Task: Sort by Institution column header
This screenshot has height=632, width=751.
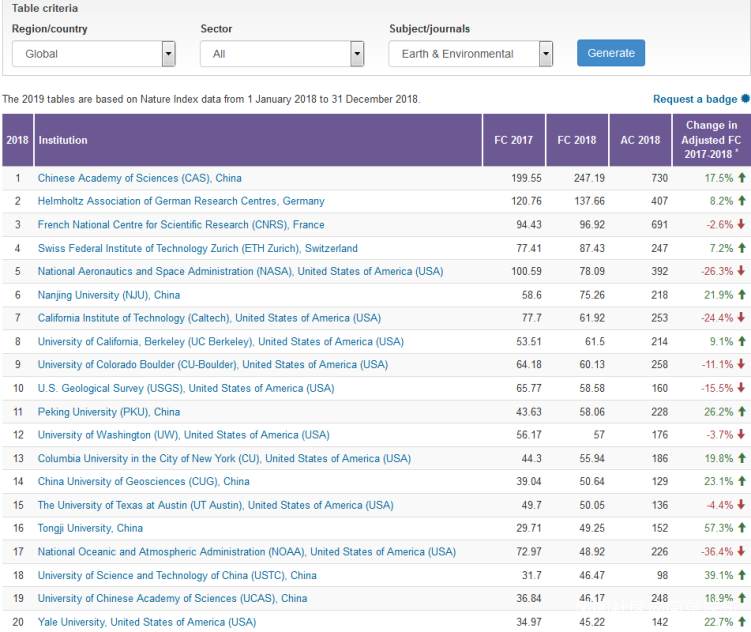Action: click(63, 140)
